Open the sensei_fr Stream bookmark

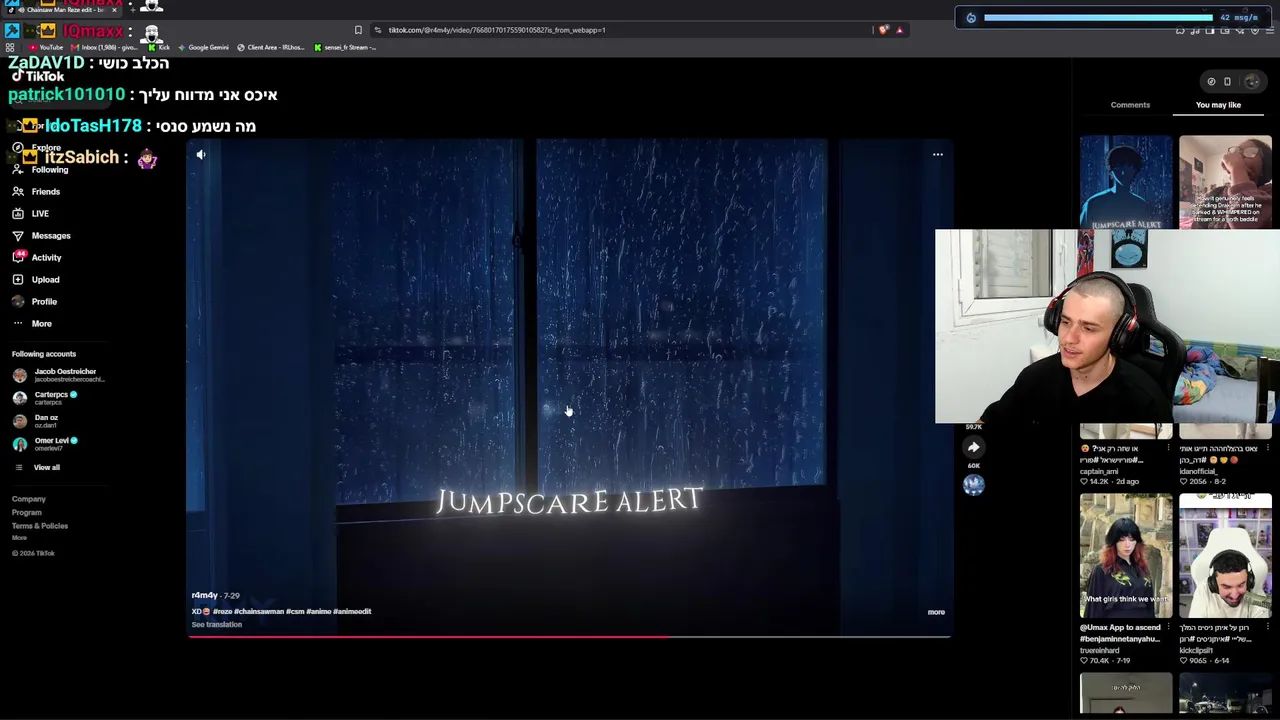(x=343, y=47)
